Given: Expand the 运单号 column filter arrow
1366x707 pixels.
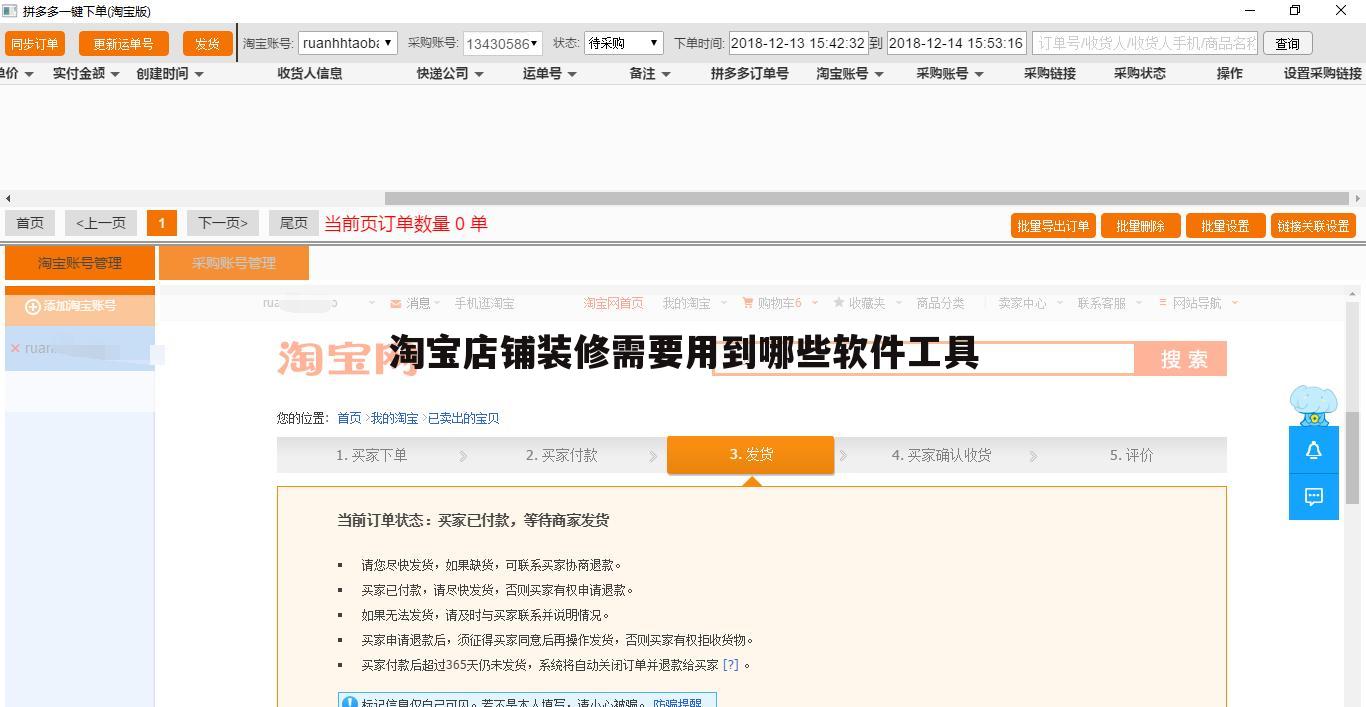Looking at the screenshot, I should [x=572, y=74].
